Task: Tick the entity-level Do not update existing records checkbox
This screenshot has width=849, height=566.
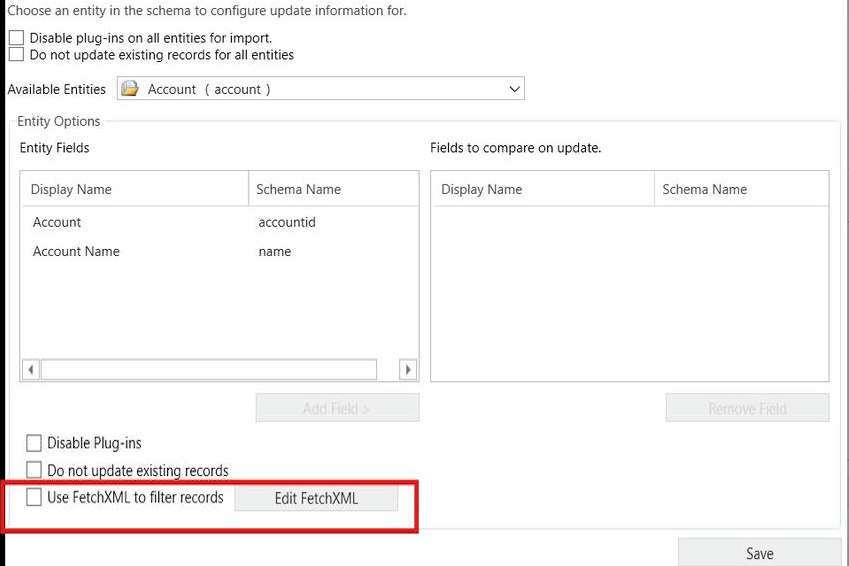Action: click(34, 470)
